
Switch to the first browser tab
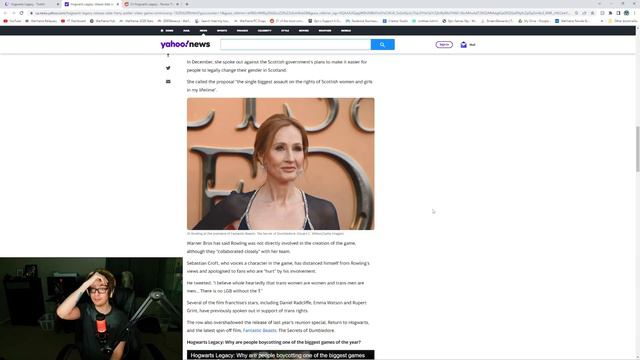click(x=31, y=4)
